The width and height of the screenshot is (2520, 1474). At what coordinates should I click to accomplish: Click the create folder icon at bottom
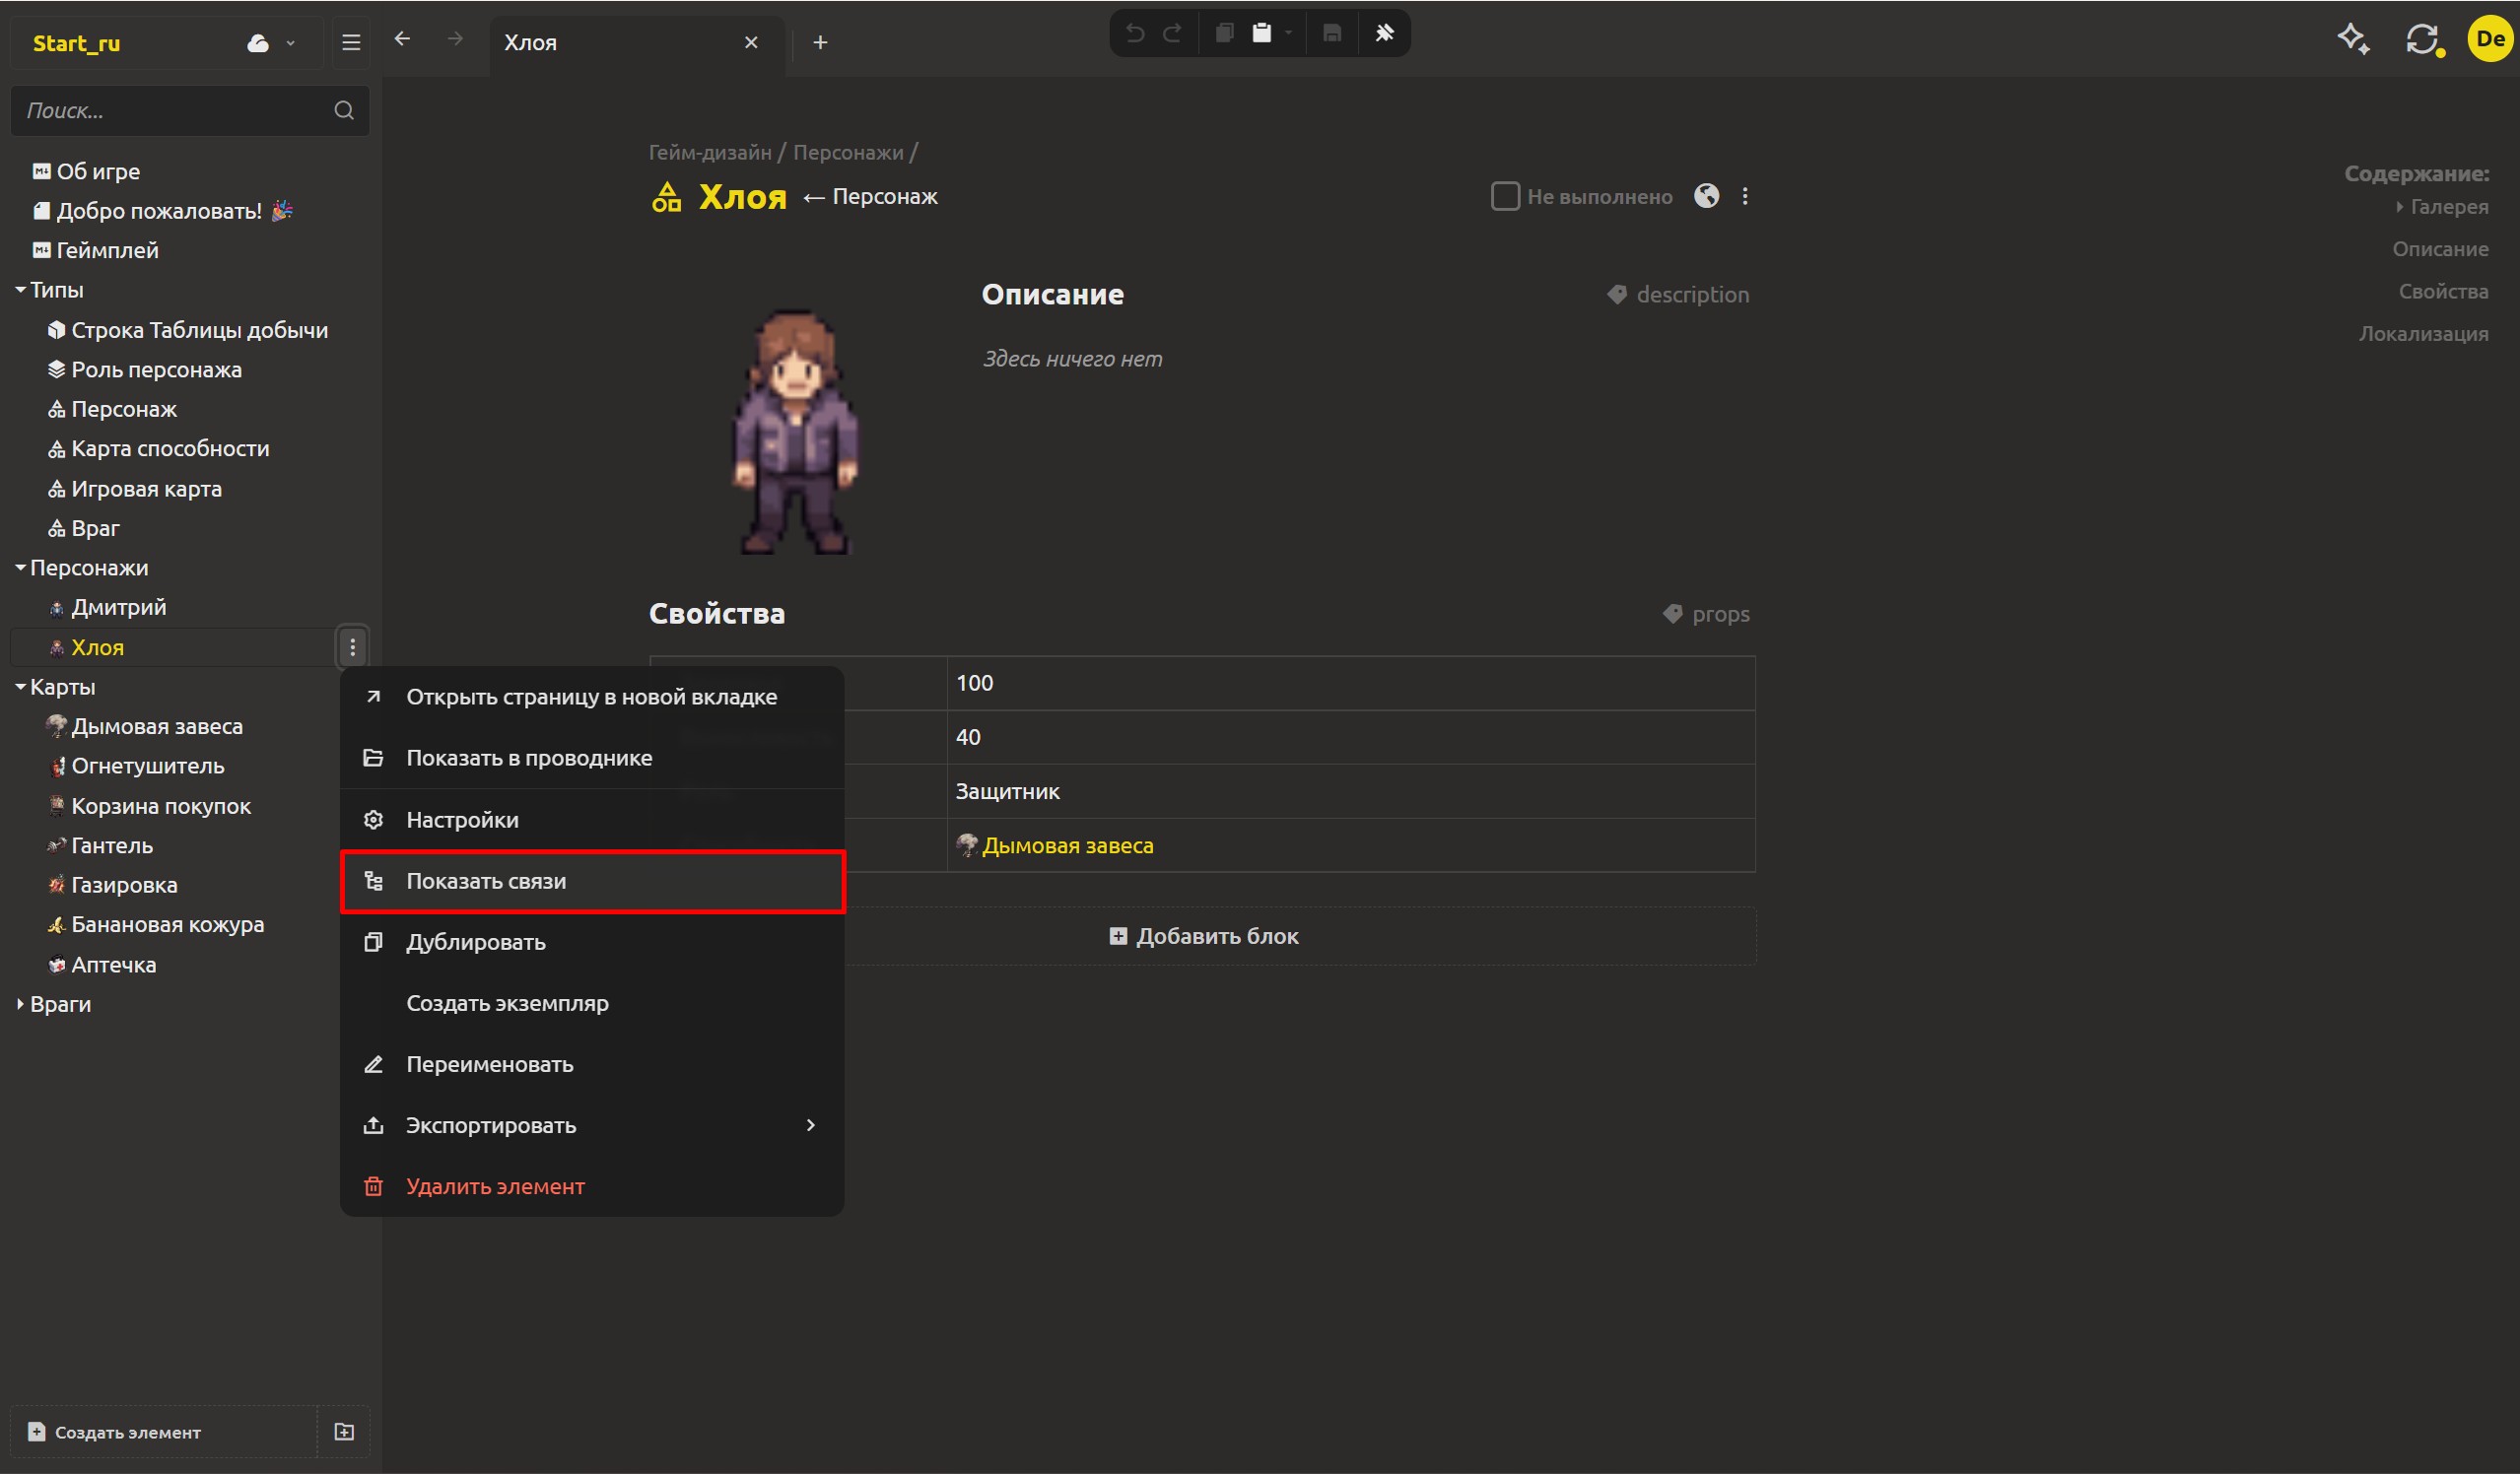(344, 1432)
